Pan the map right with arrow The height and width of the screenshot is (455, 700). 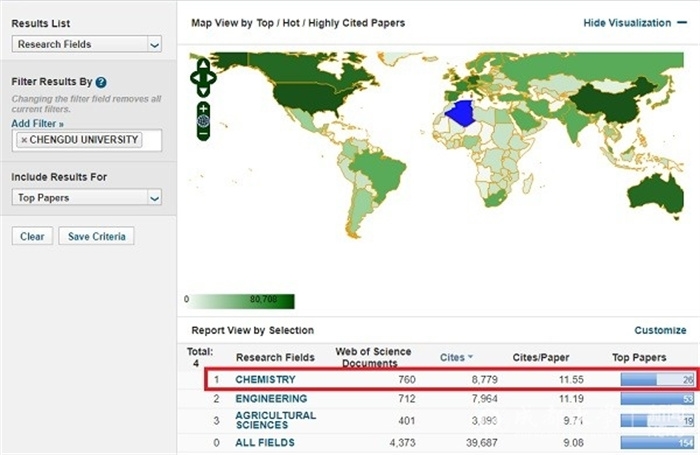click(x=212, y=75)
